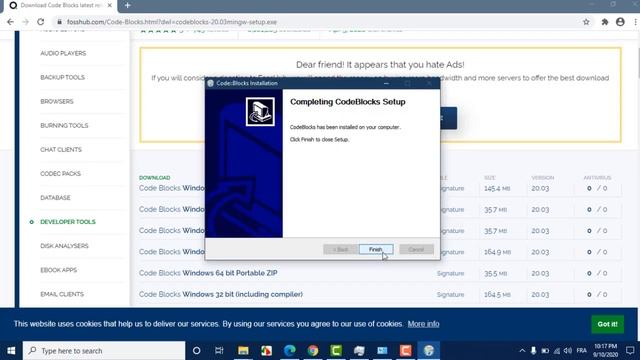
Task: Open BURNING TOOLS category in sidebar
Action: (64, 126)
